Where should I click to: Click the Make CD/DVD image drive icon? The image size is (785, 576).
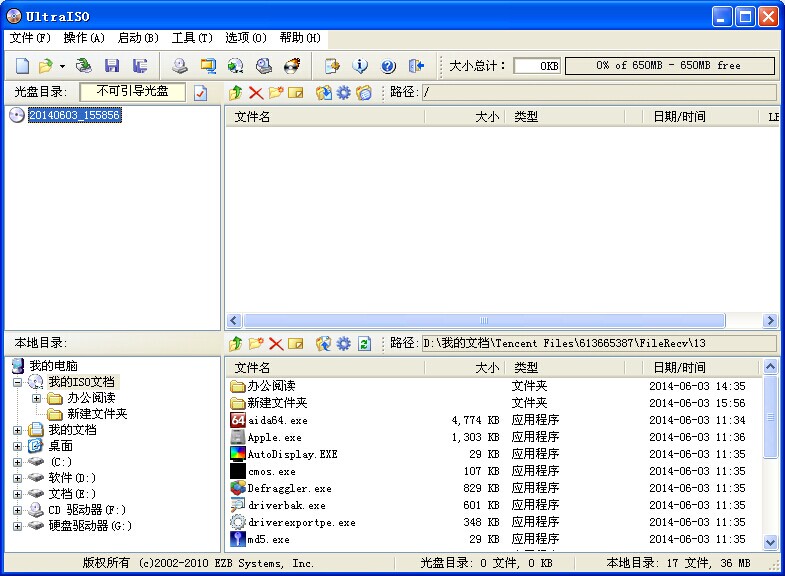[x=180, y=66]
